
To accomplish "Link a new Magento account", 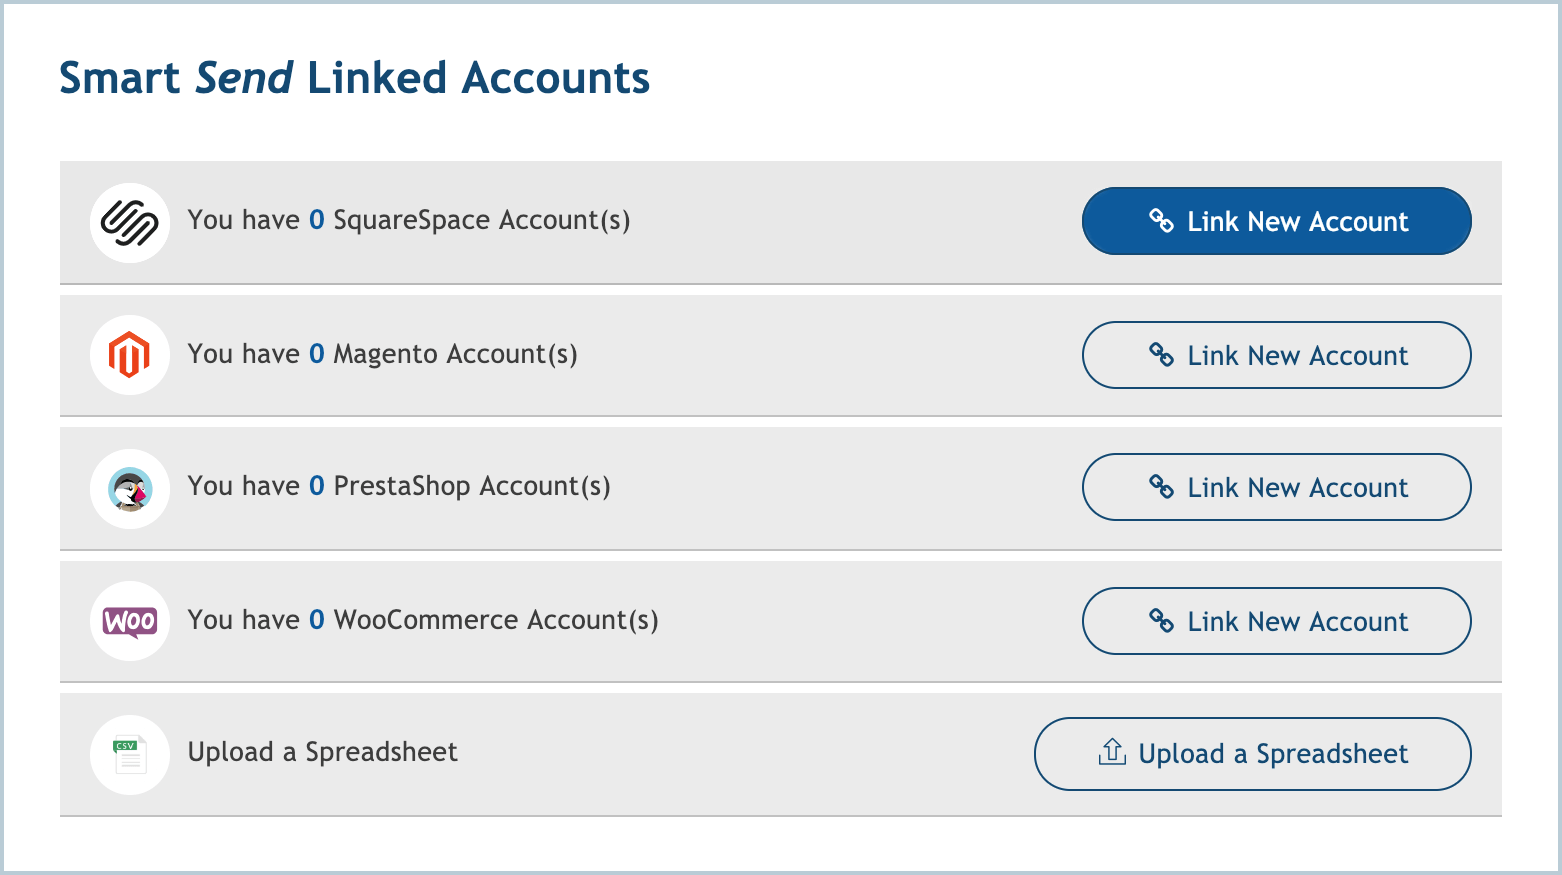I will click(1276, 355).
